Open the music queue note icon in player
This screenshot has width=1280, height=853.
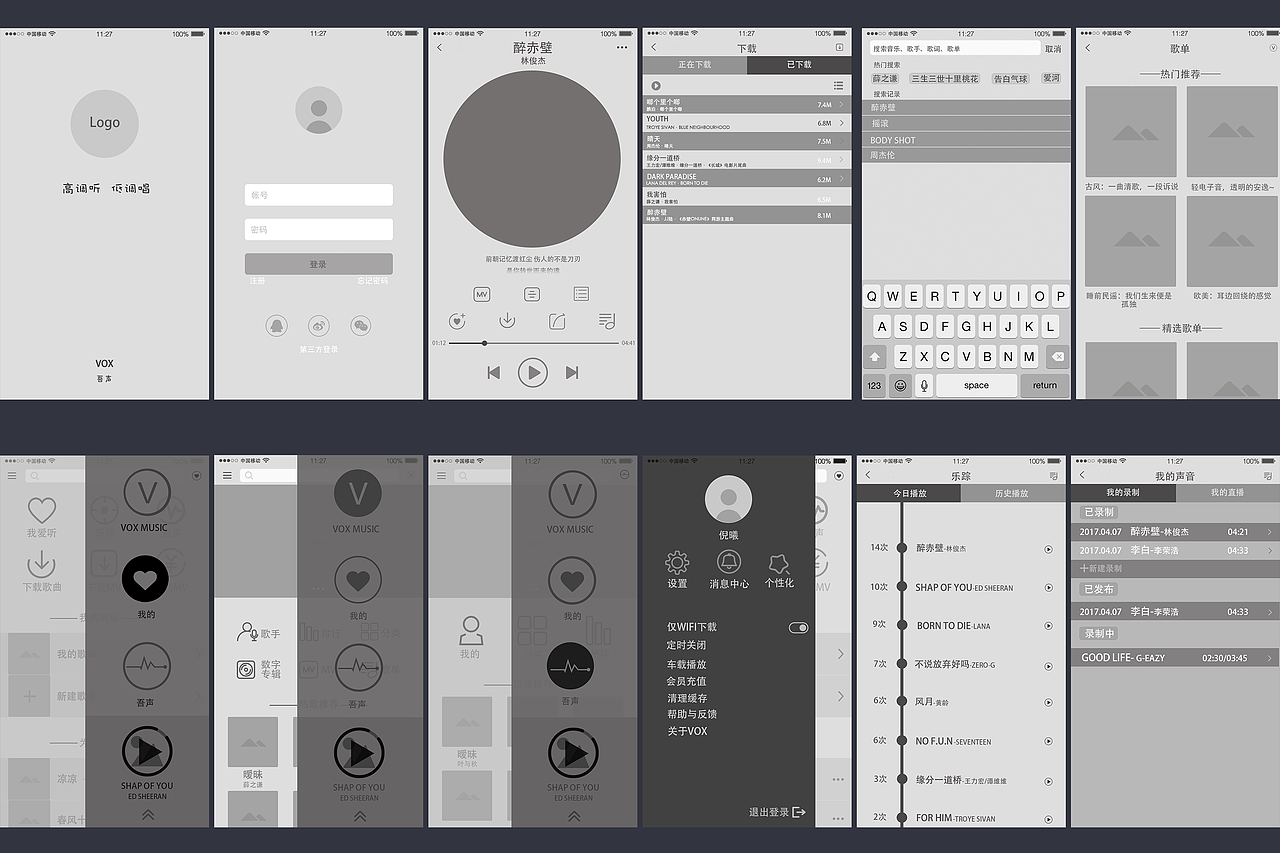click(x=606, y=321)
